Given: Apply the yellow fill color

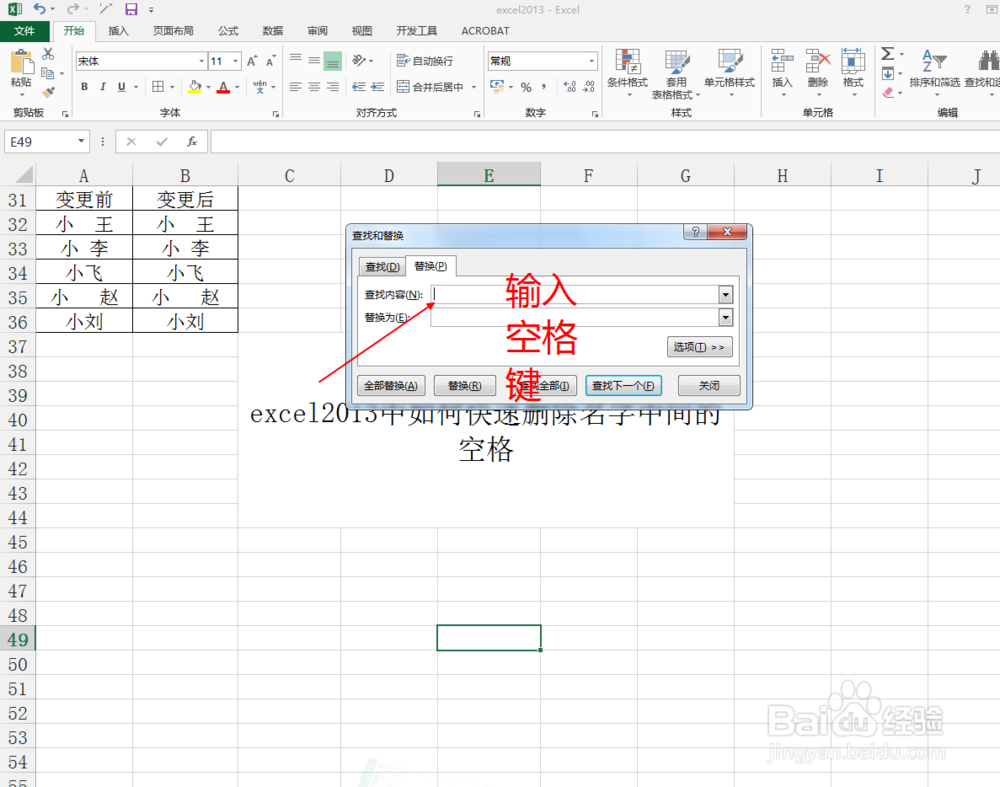Looking at the screenshot, I should click(195, 87).
